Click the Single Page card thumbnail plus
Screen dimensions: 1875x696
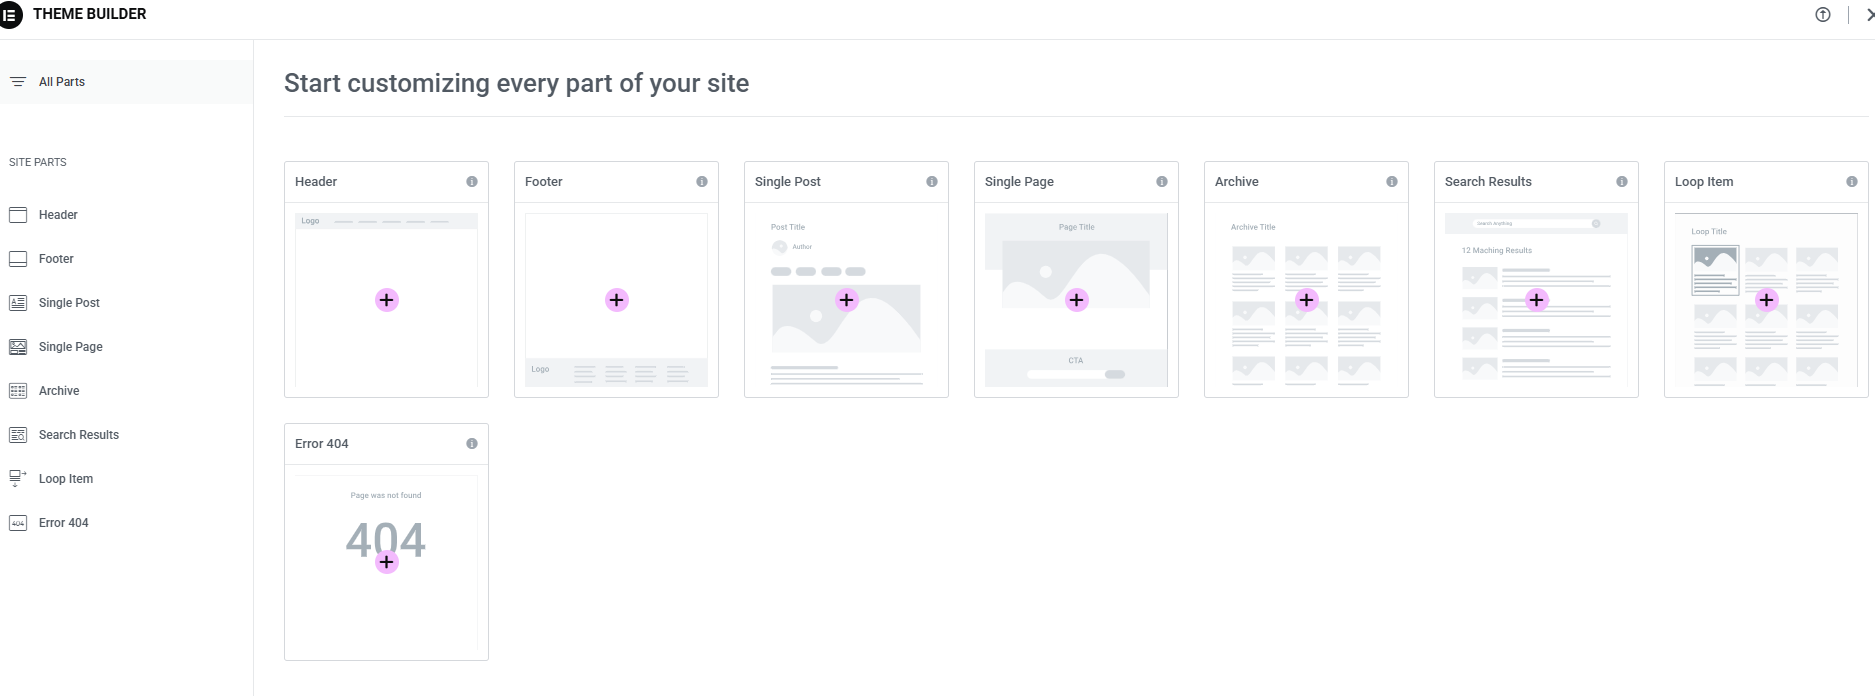pos(1077,300)
